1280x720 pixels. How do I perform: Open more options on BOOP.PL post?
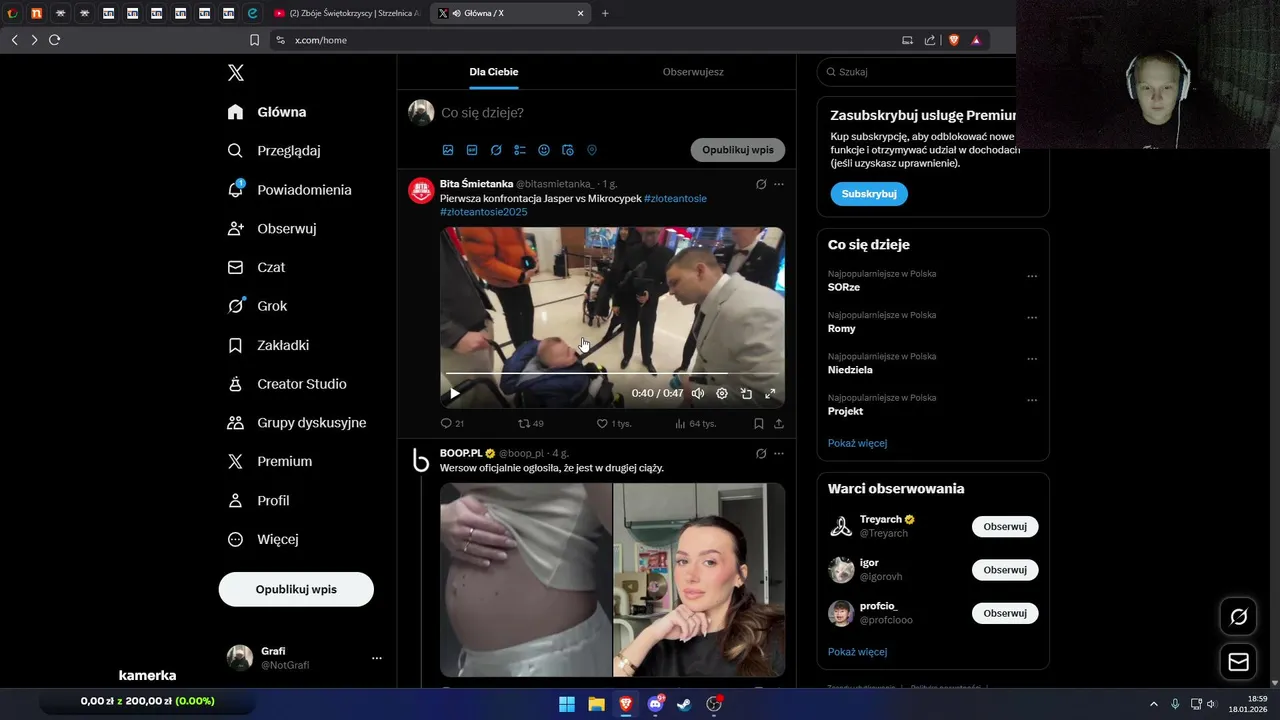pos(779,453)
